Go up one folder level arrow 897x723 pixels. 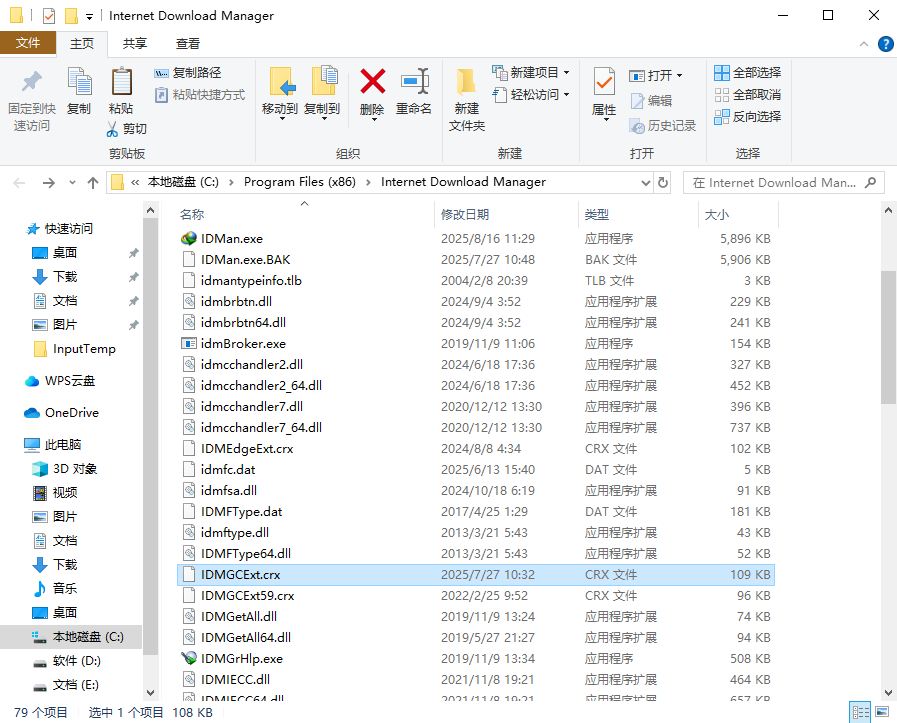click(93, 183)
